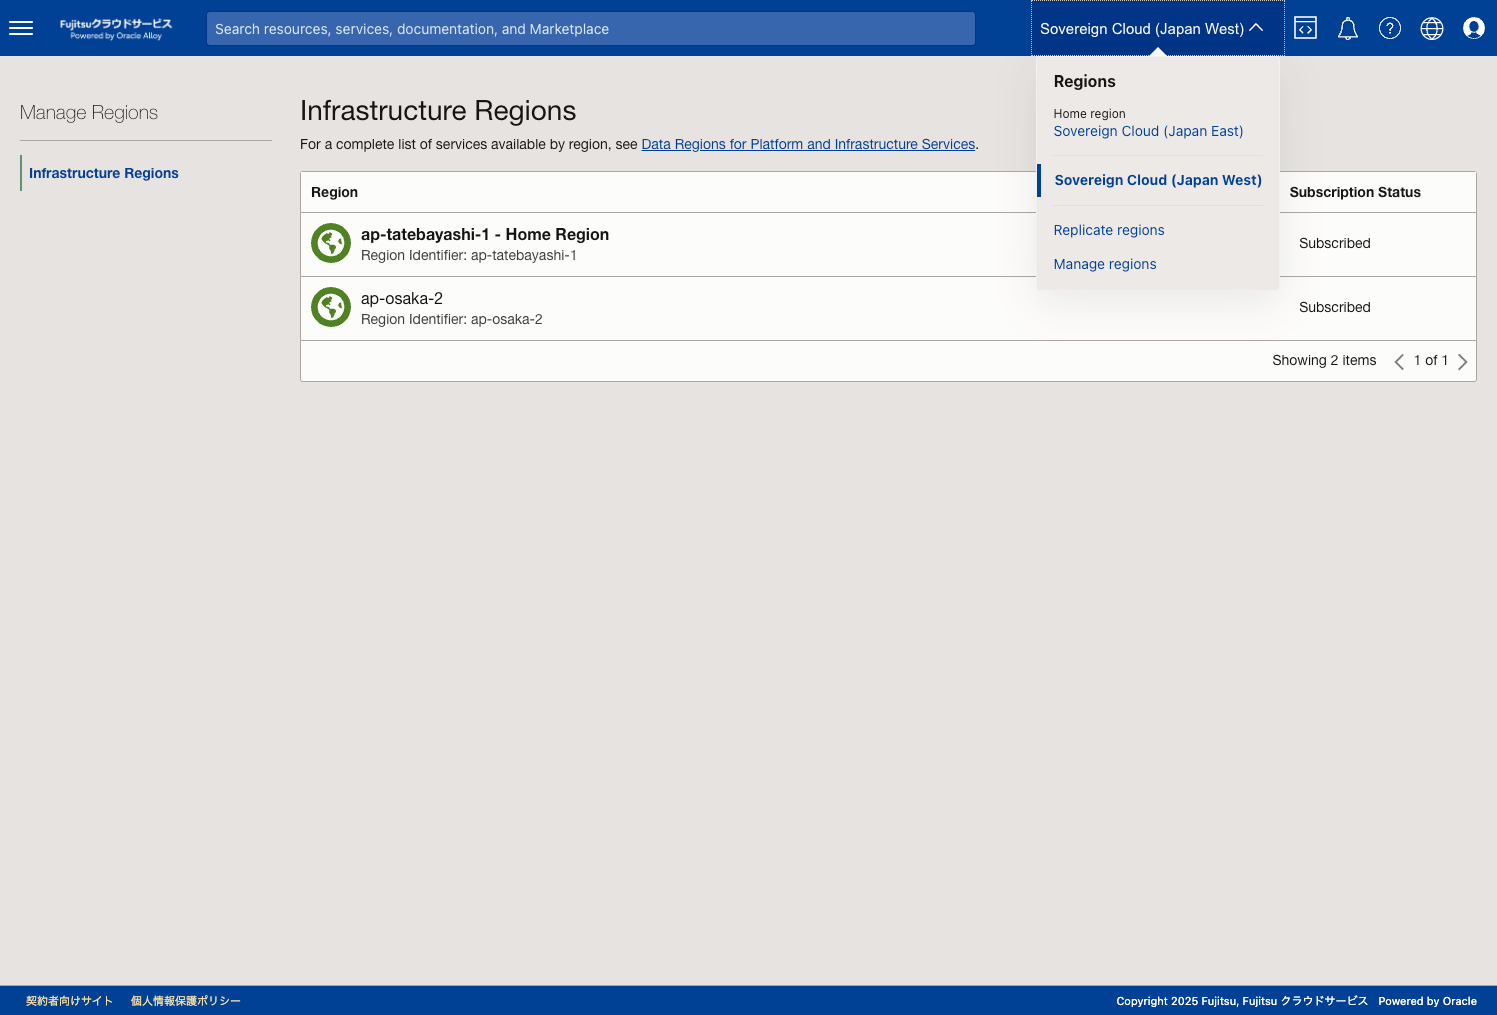Viewport: 1497px width, 1015px height.
Task: Open the 契約者向けサイト footer link
Action: (x=69, y=1000)
